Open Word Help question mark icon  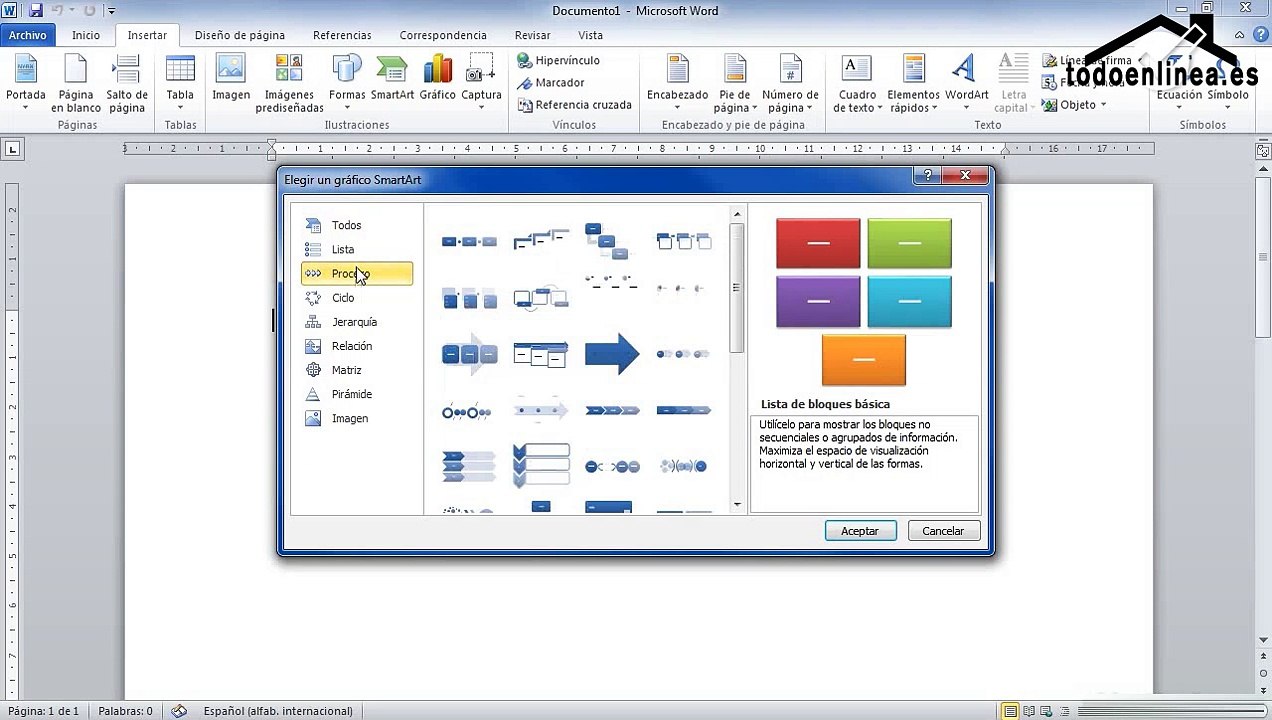pos(1261,35)
